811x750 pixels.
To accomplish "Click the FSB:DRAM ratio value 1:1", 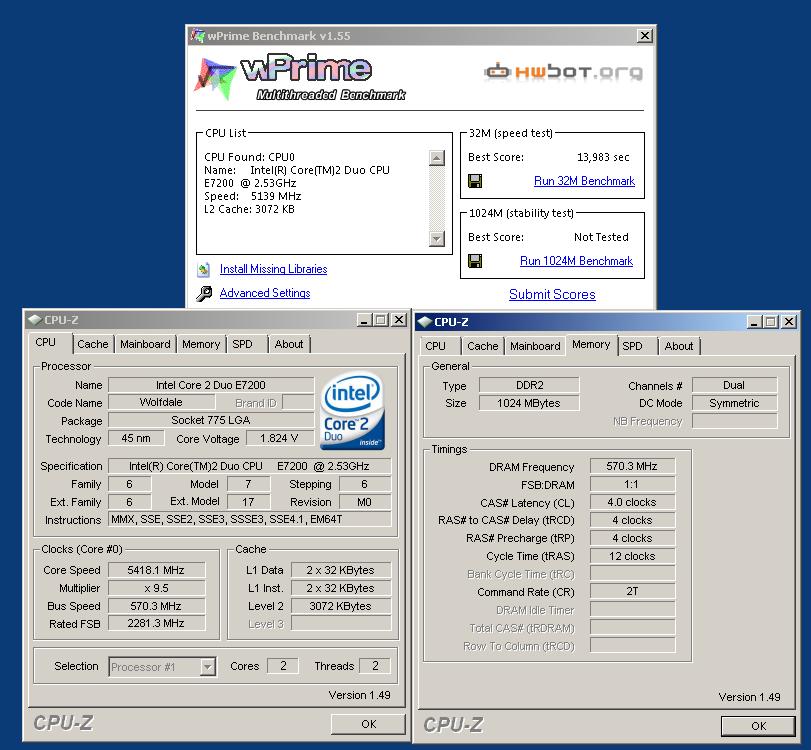I will click(632, 484).
